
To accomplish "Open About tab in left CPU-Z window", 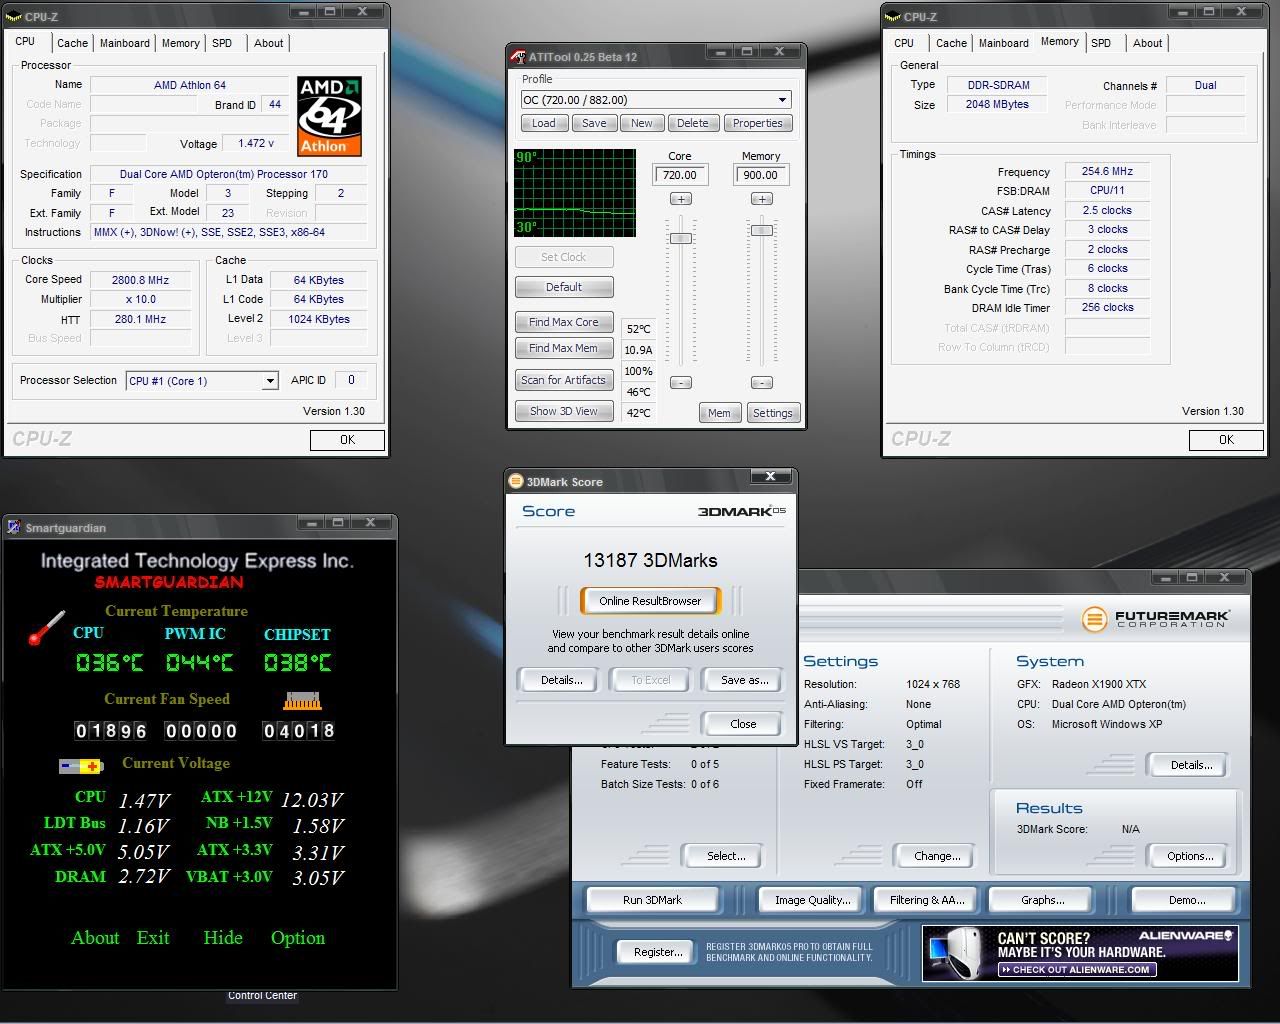I will click(268, 43).
